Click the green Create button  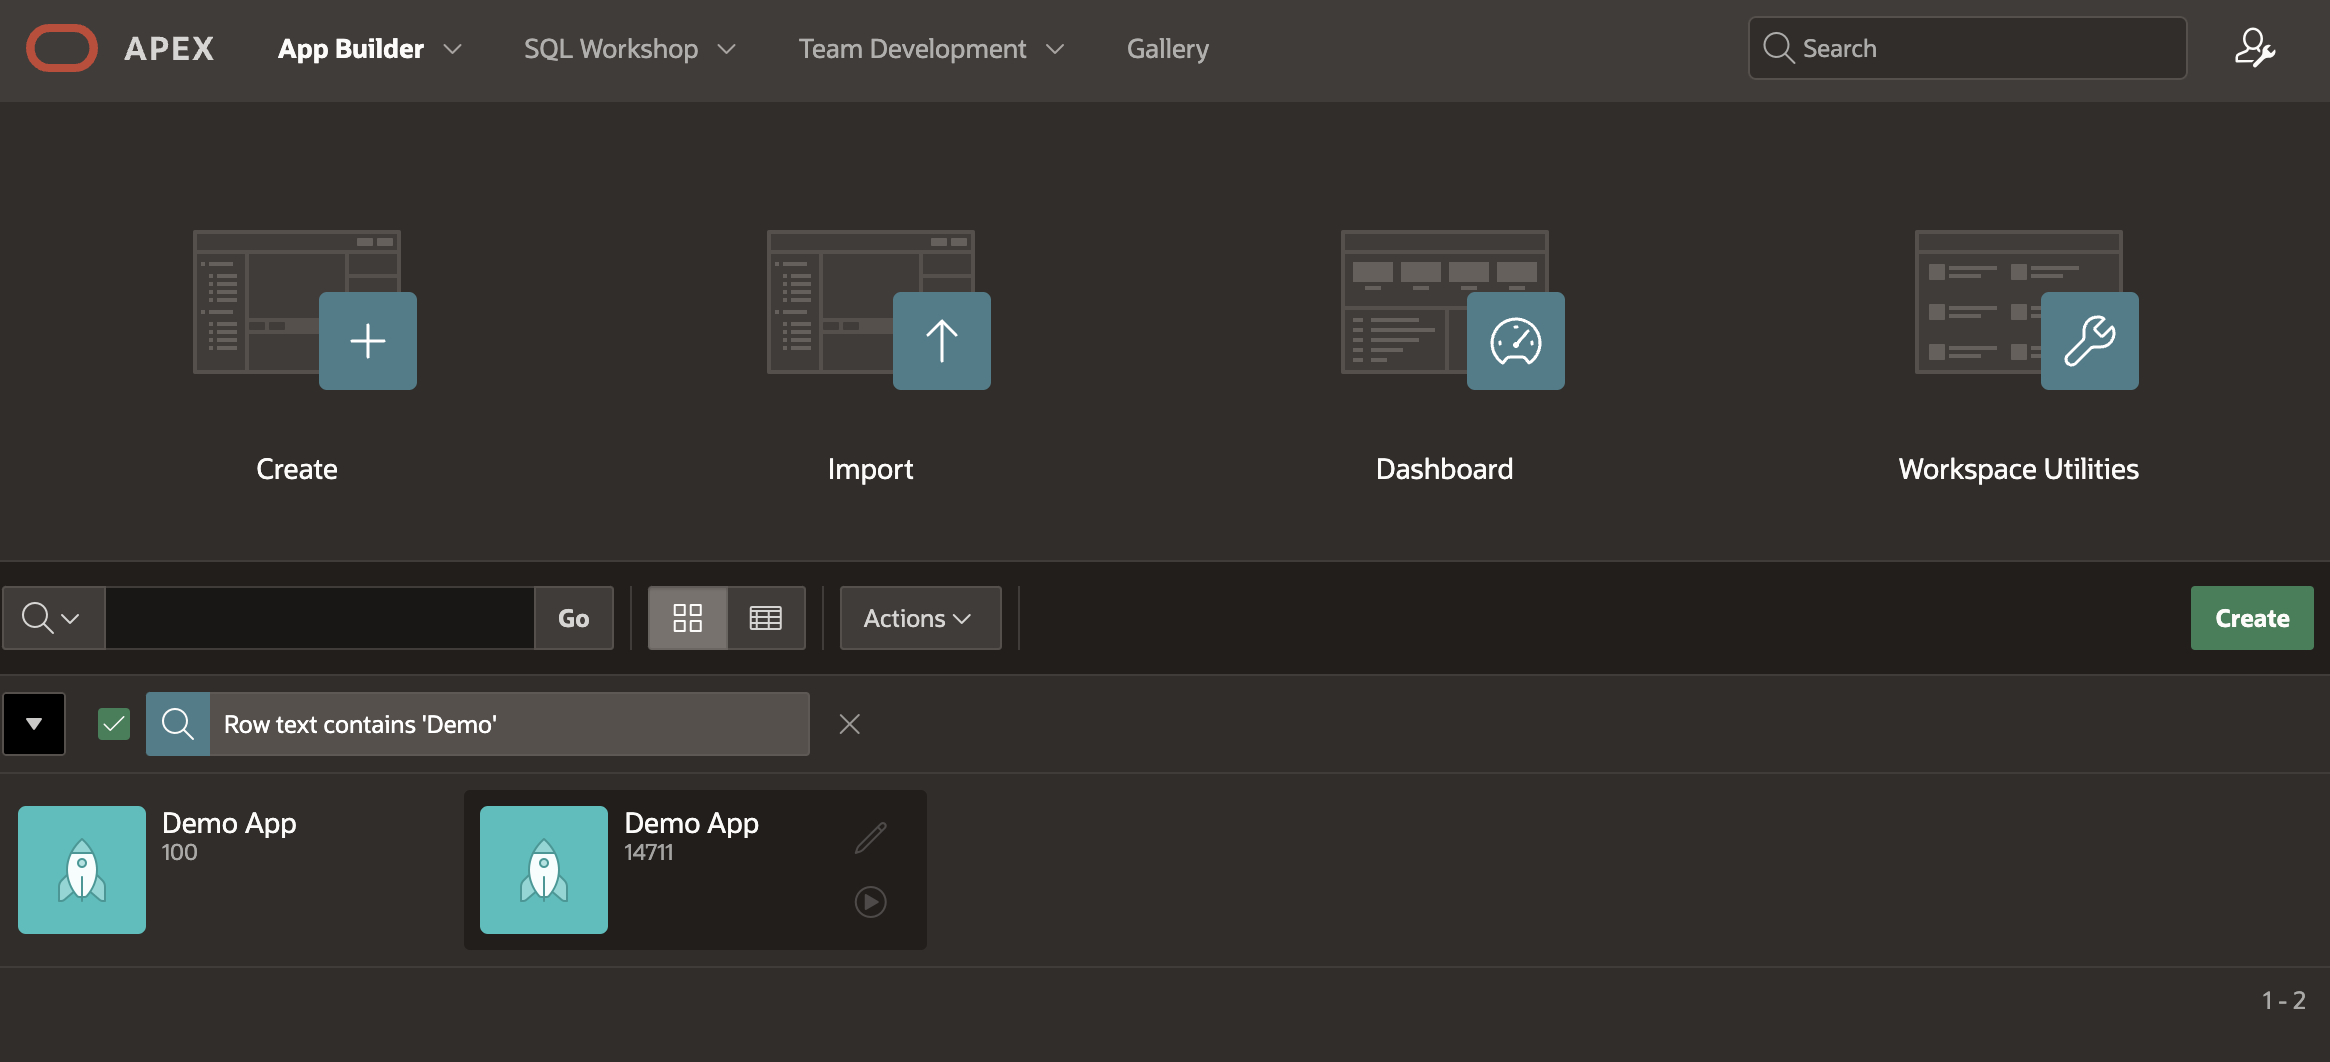[2252, 618]
